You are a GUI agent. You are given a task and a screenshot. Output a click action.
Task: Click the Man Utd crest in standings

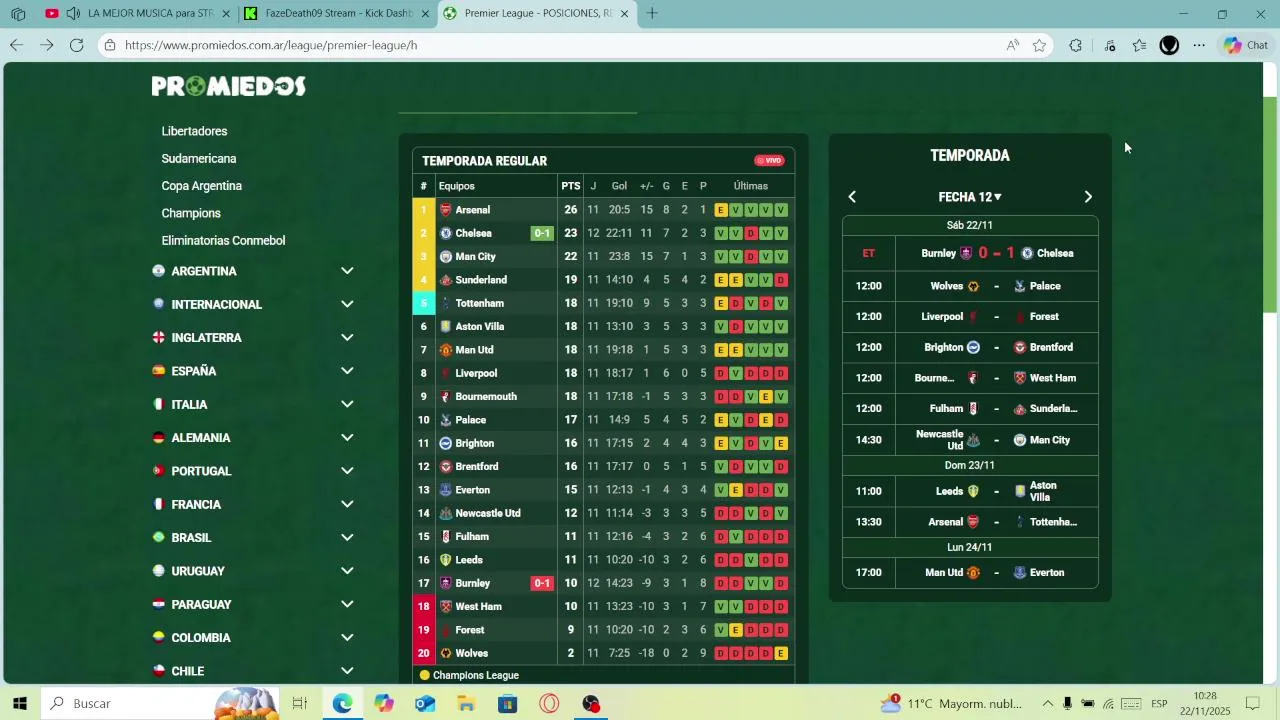[x=446, y=350]
